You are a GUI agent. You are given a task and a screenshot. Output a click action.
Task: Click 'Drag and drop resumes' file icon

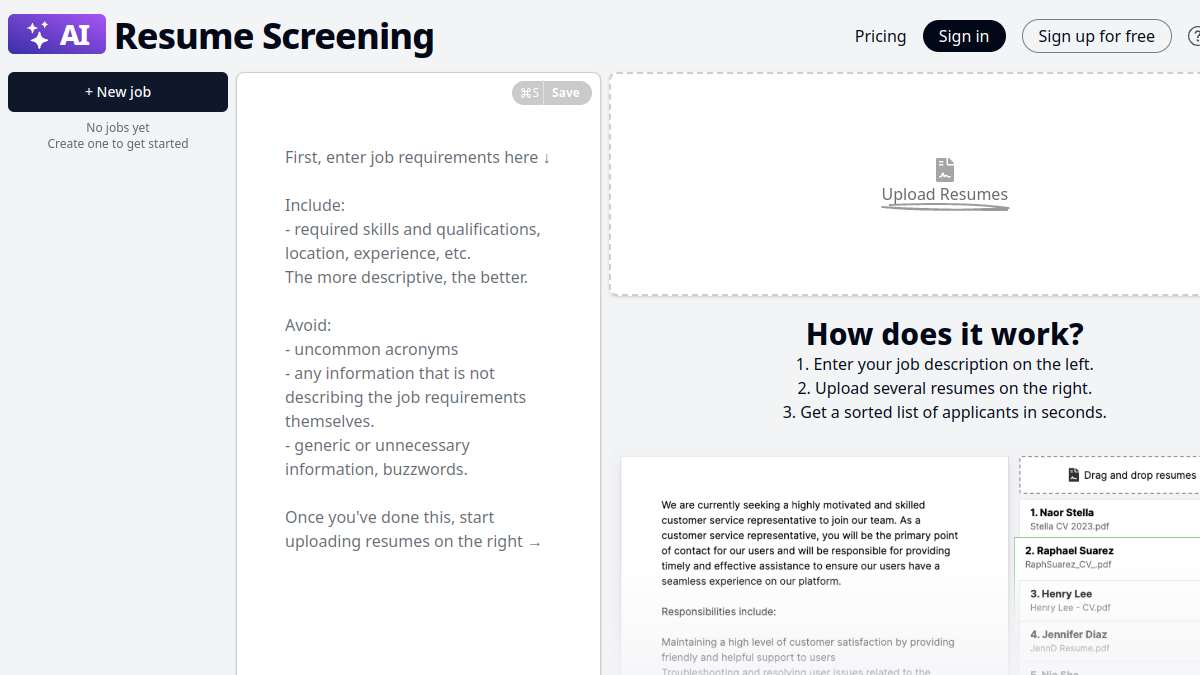click(1074, 476)
